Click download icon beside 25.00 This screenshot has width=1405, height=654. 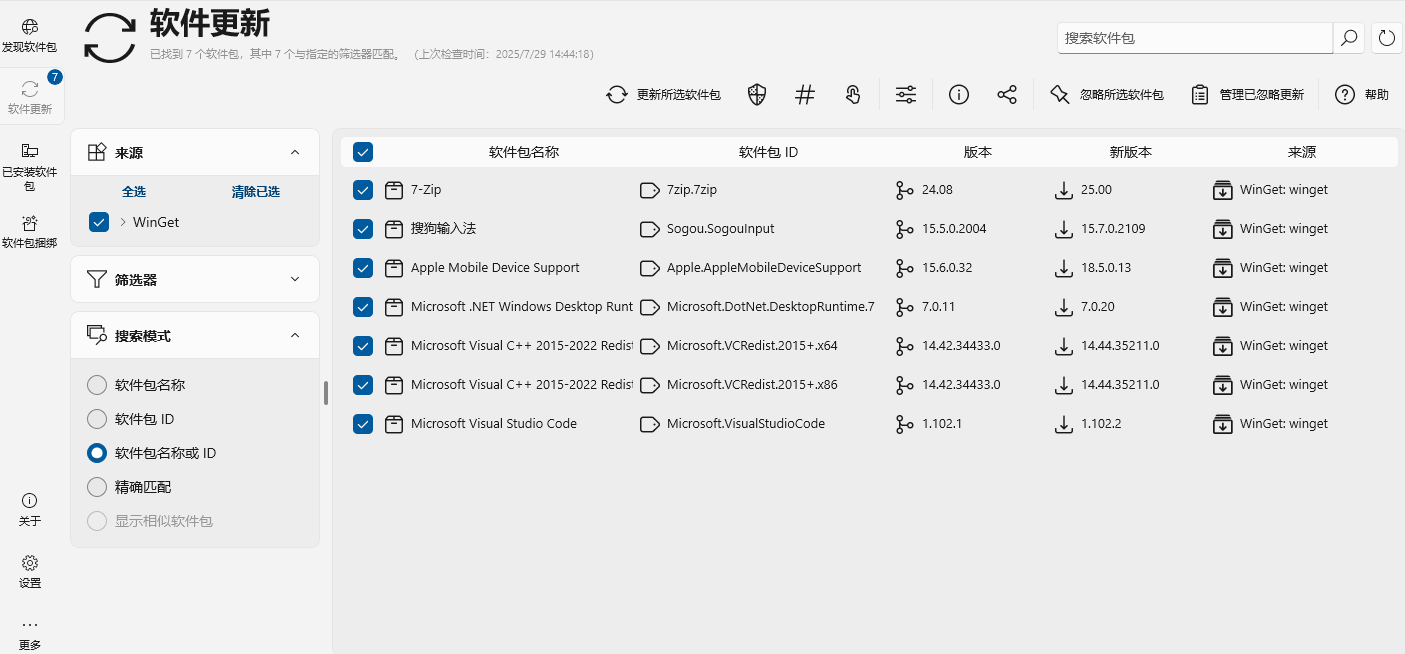[x=1064, y=190]
